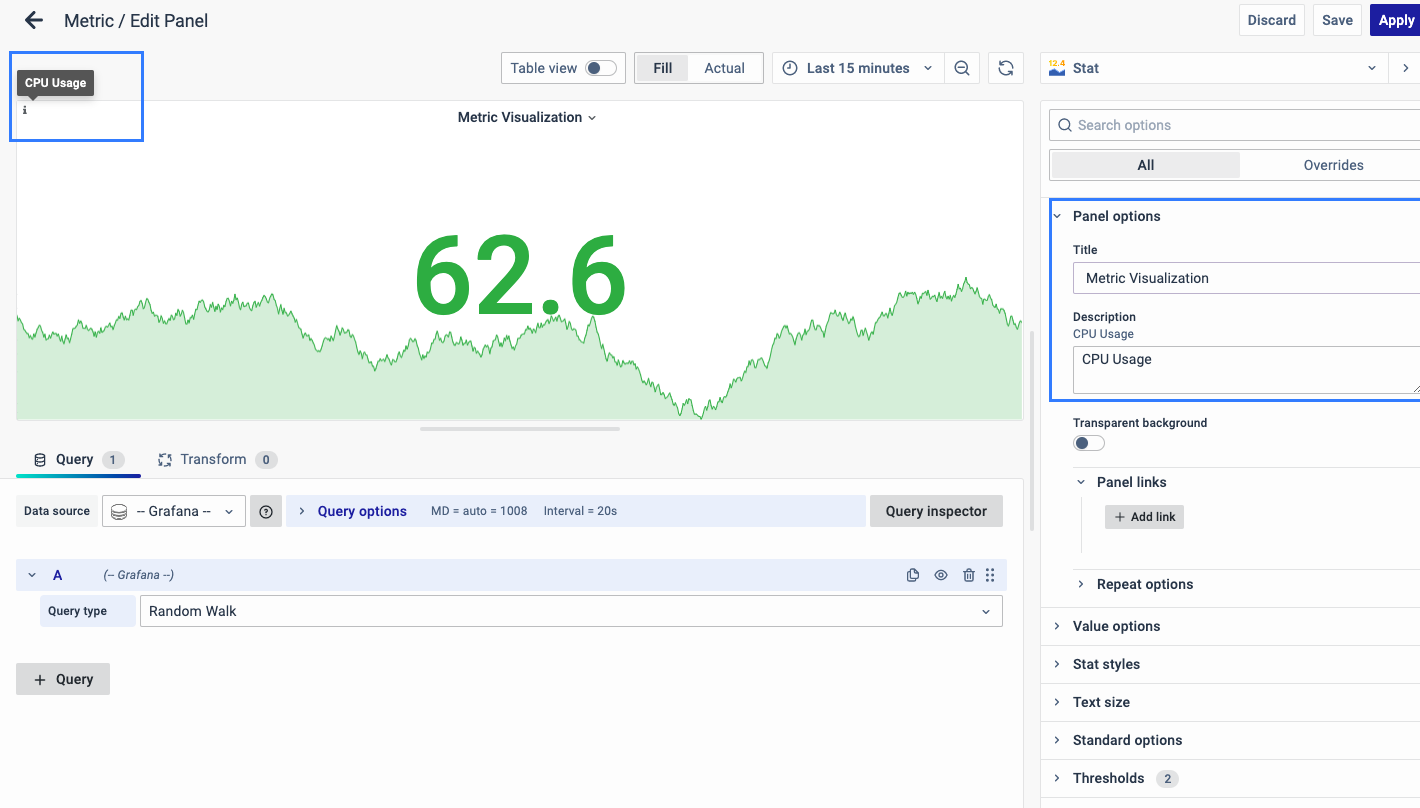Click the drag handle for query A
This screenshot has height=808, width=1420.
click(990, 575)
